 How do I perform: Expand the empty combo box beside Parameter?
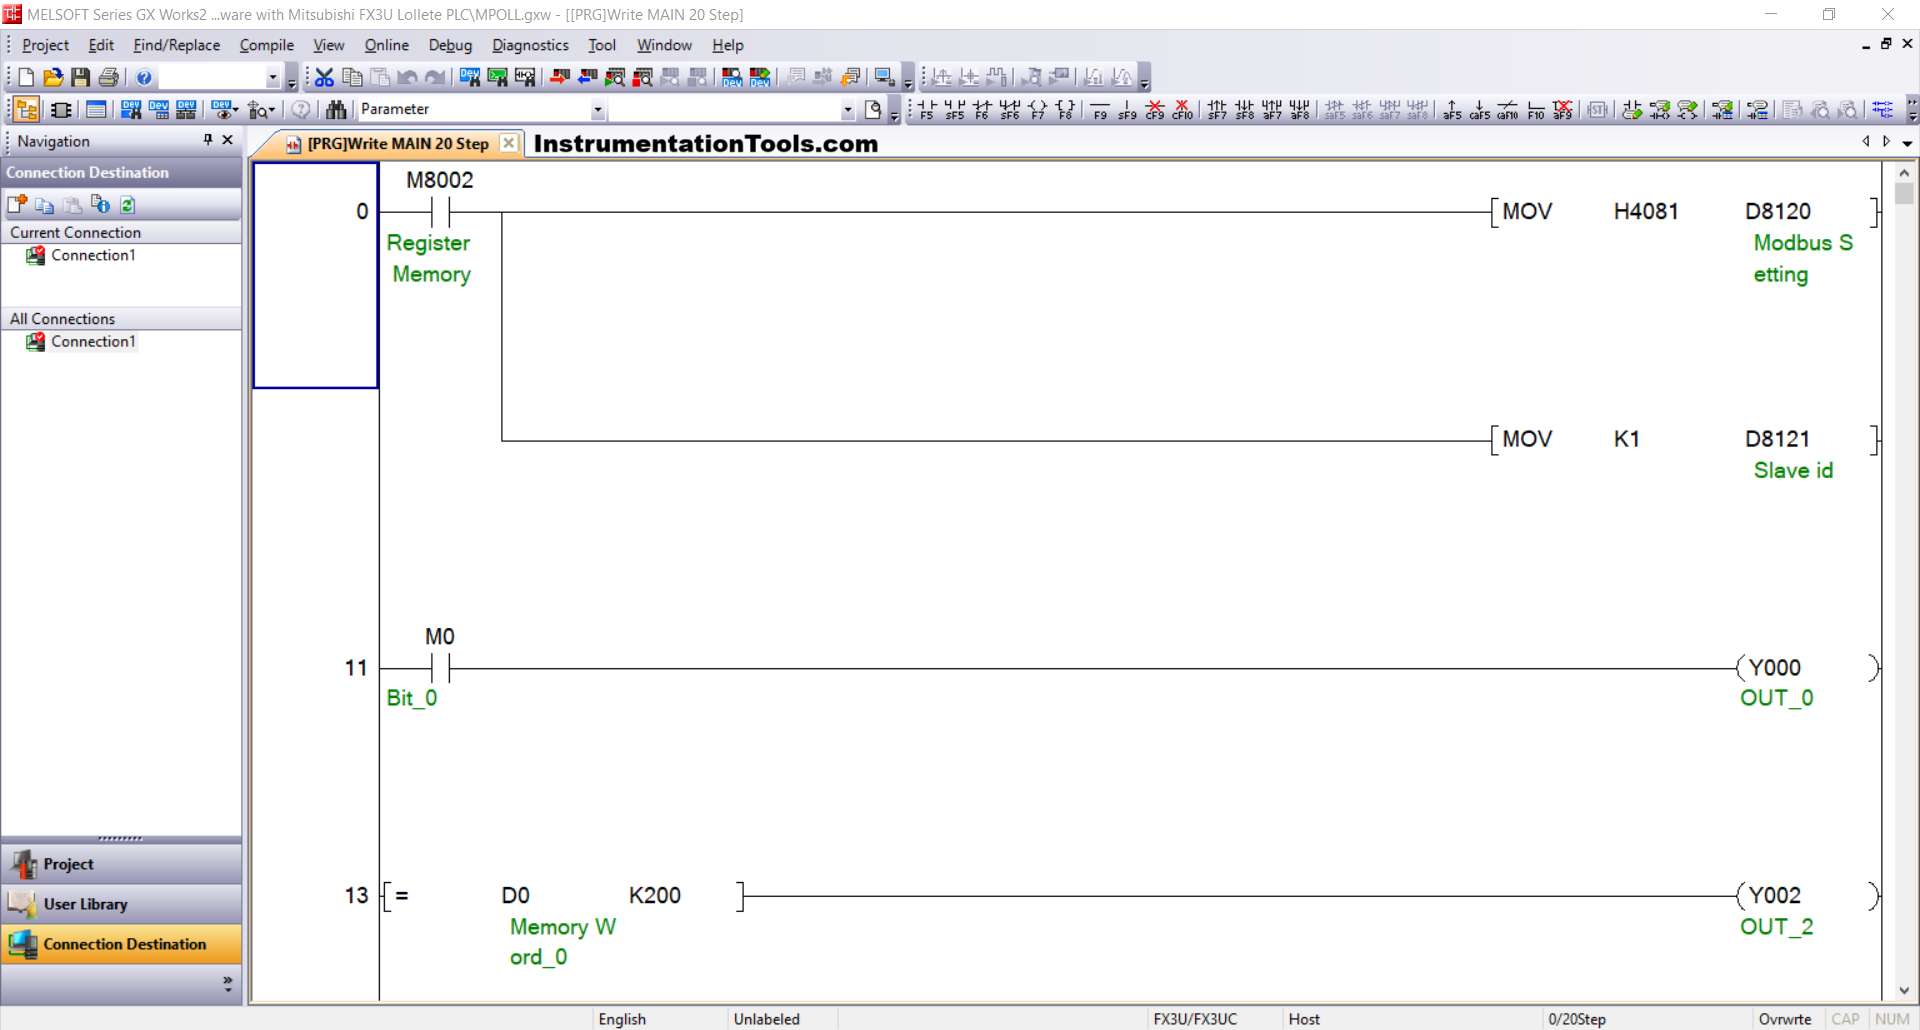(x=847, y=109)
